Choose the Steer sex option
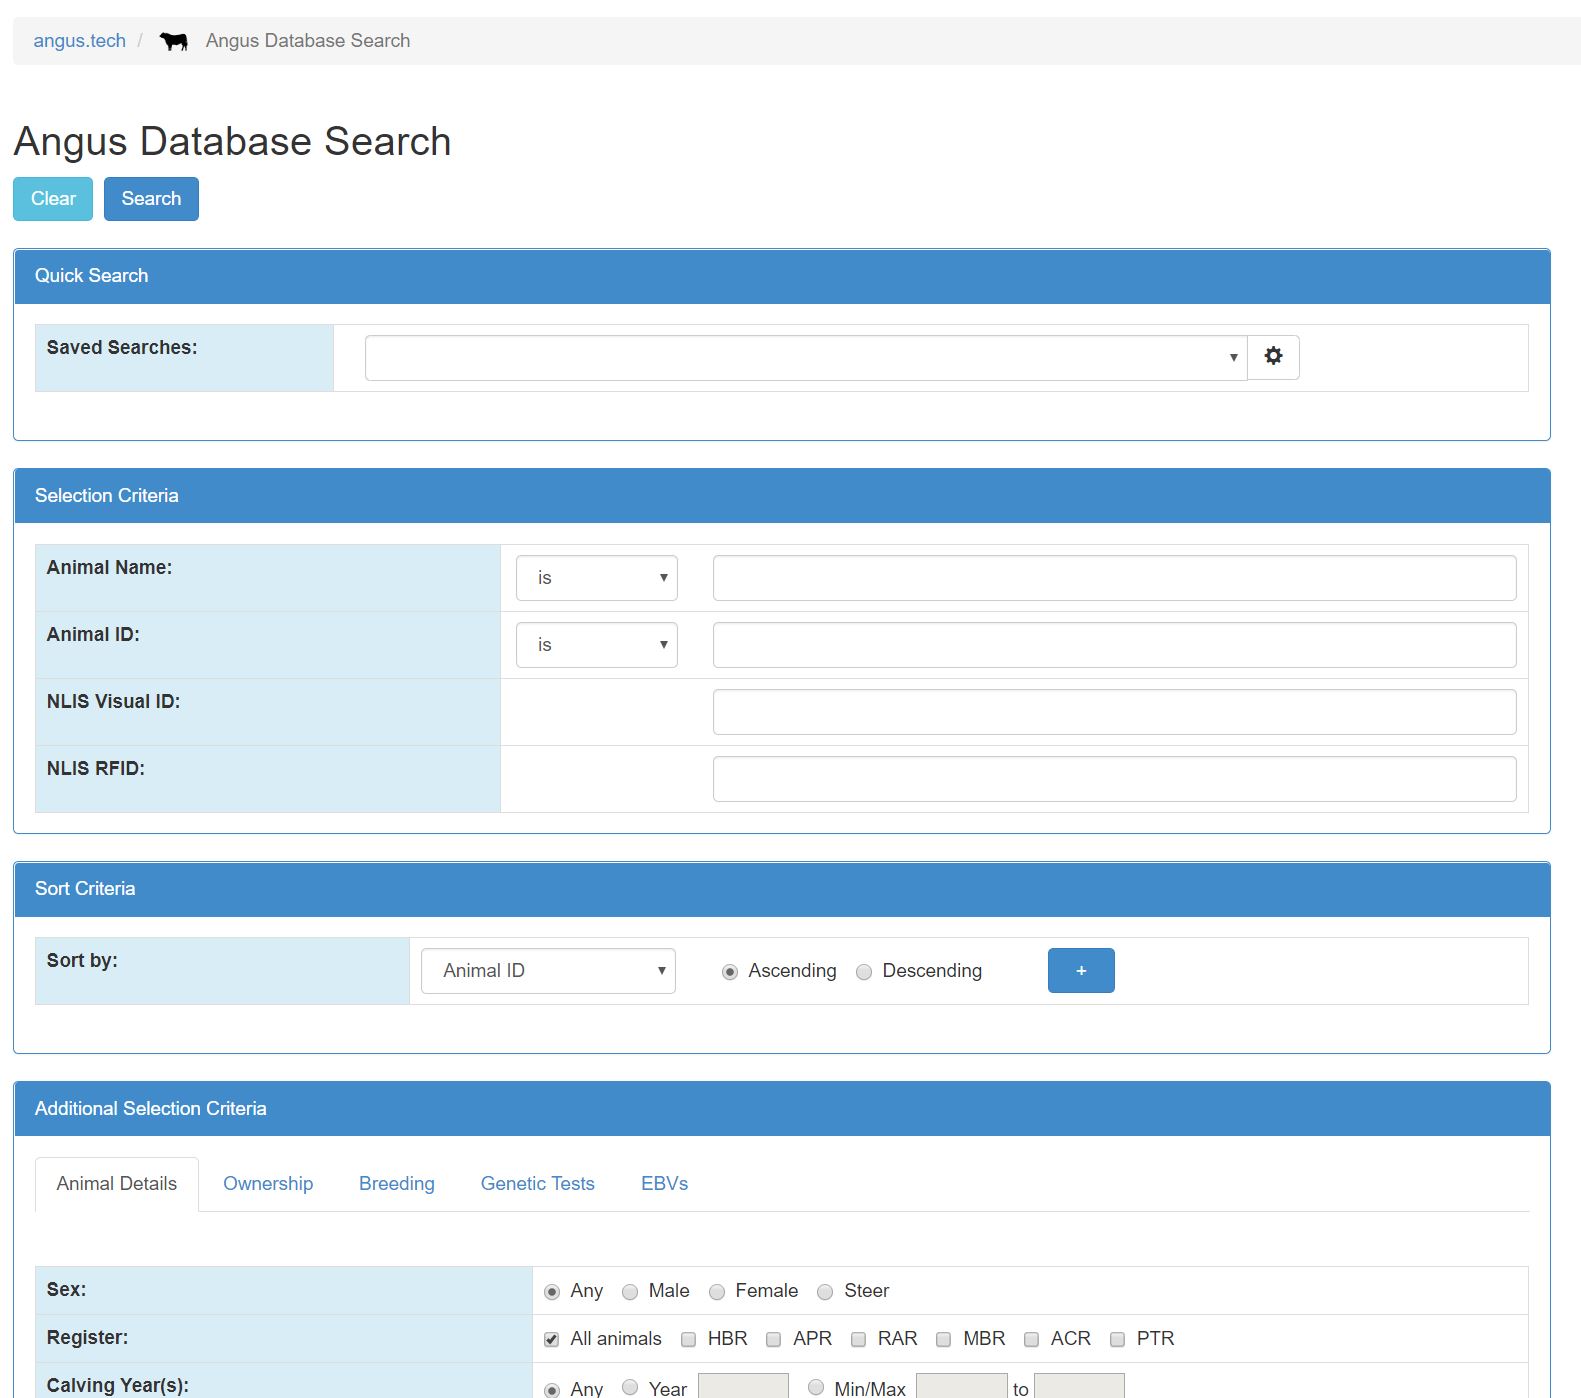Viewport: 1581px width, 1398px height. click(825, 1292)
